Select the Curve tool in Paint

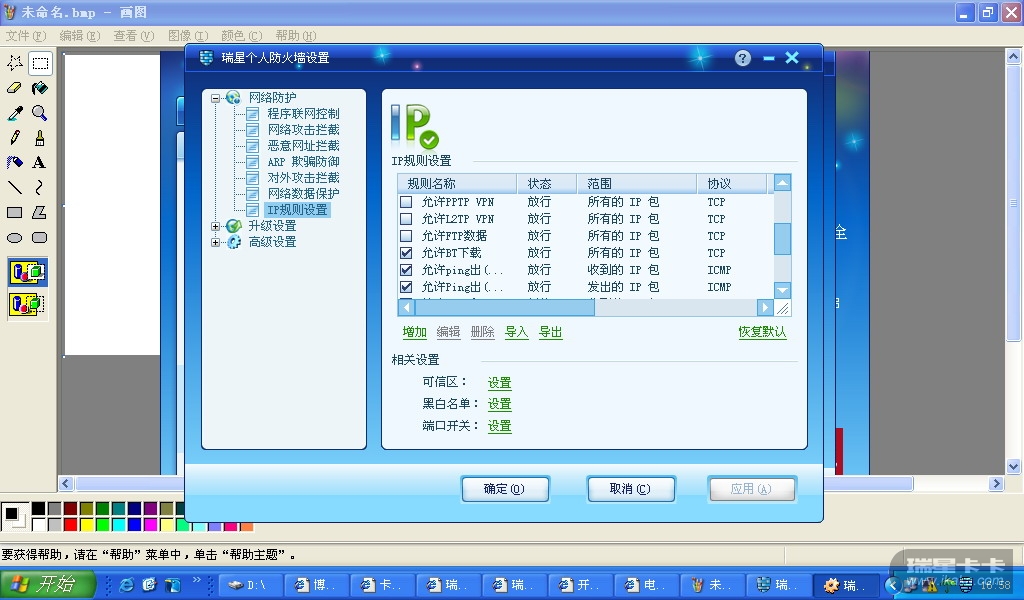point(40,187)
